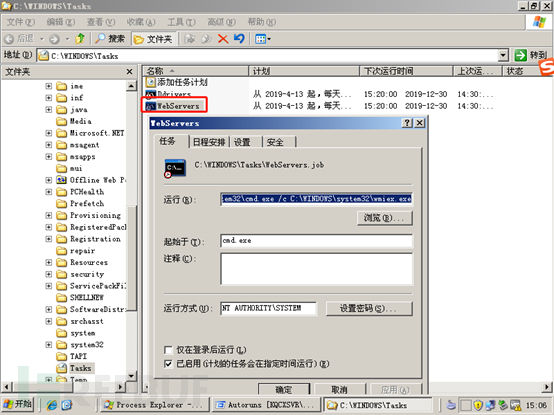Viewport: 554px width, 415px height.
Task: Click the Run as NT AUTHORITY\SYSTEM field
Action: [x=269, y=308]
